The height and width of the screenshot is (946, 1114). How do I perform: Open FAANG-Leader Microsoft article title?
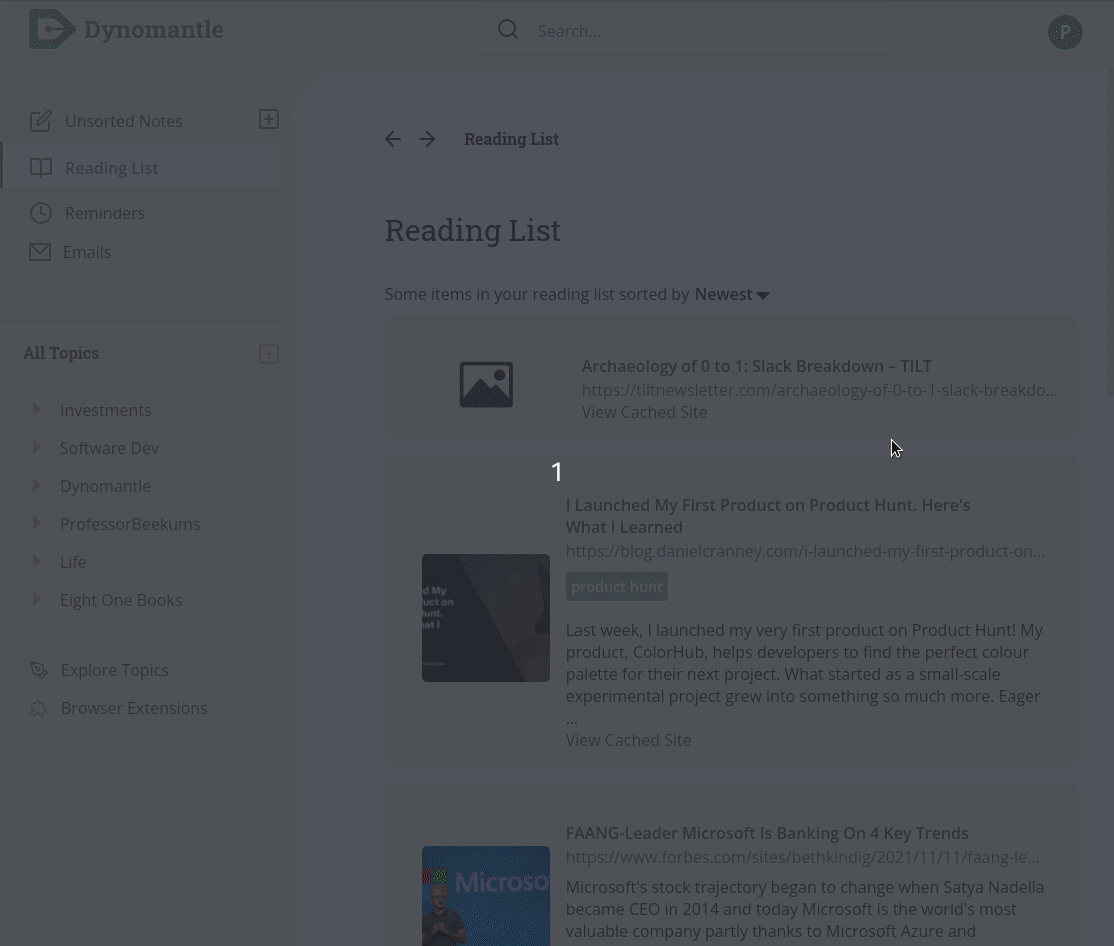767,833
